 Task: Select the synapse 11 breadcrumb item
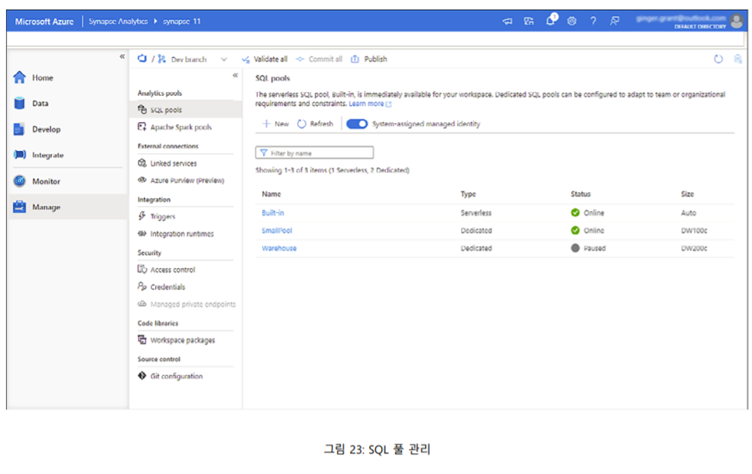(182, 21)
